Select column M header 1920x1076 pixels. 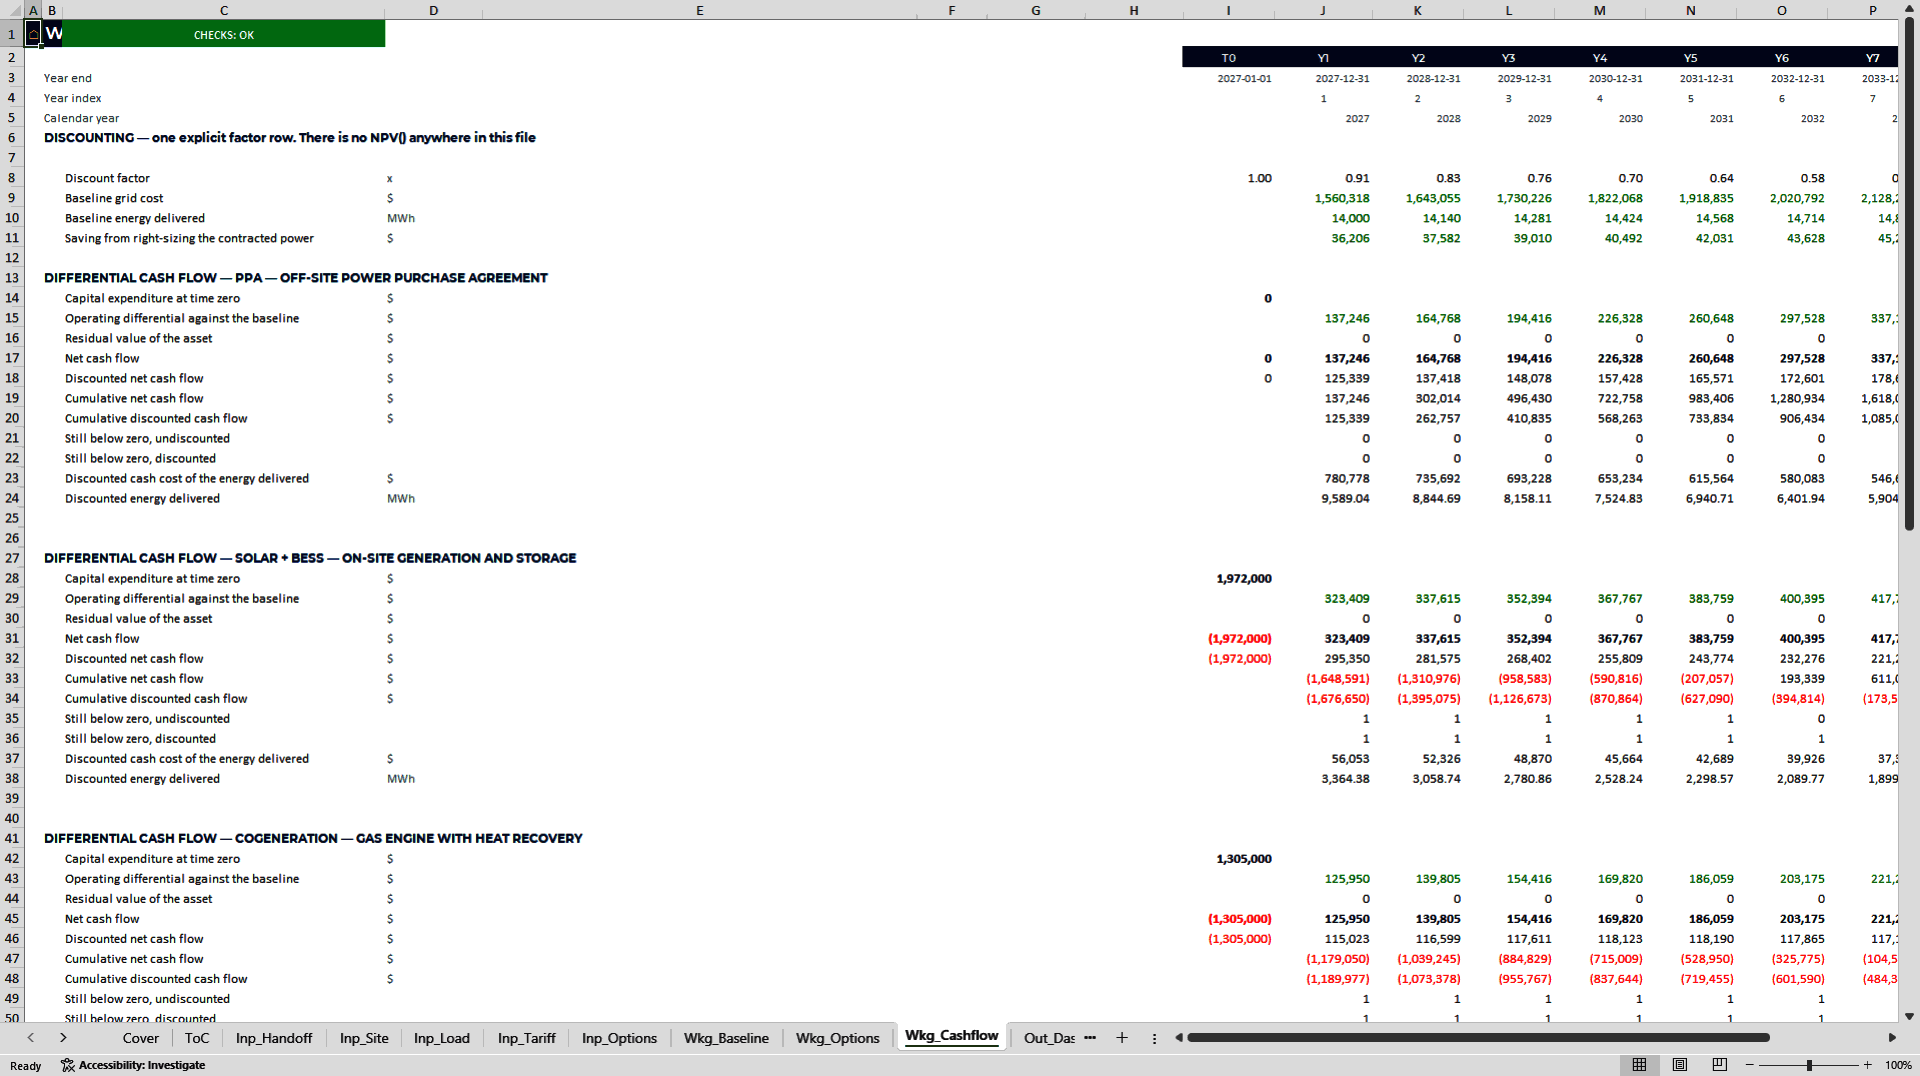click(x=1600, y=10)
